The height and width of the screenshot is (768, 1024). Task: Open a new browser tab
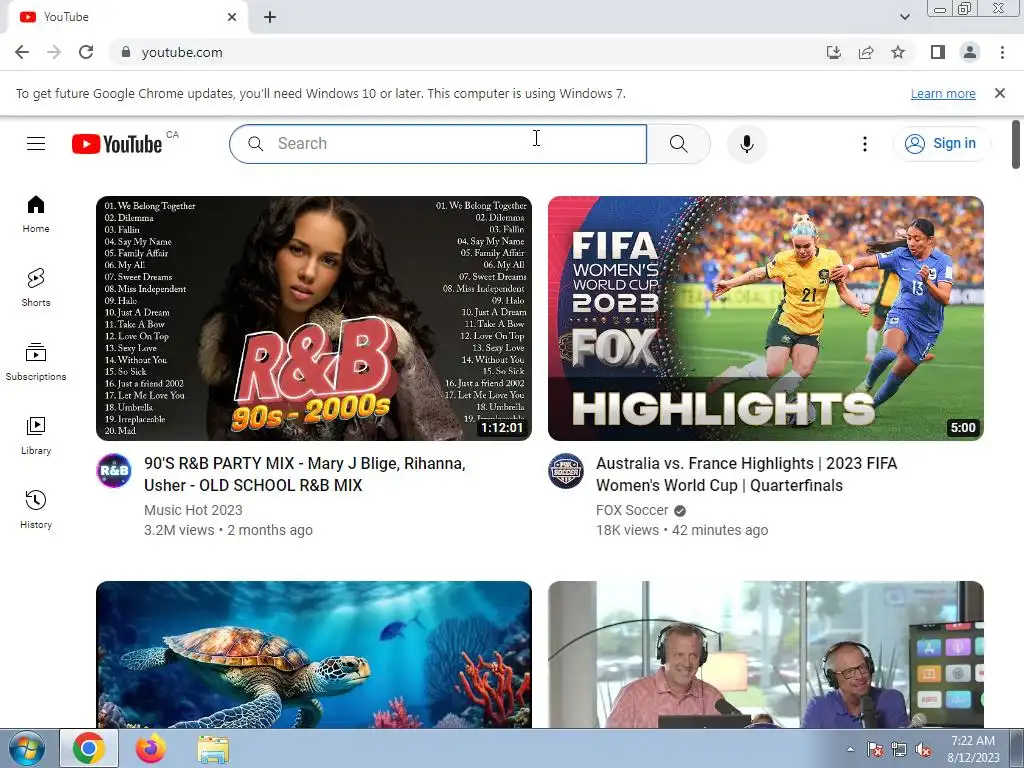coord(270,17)
